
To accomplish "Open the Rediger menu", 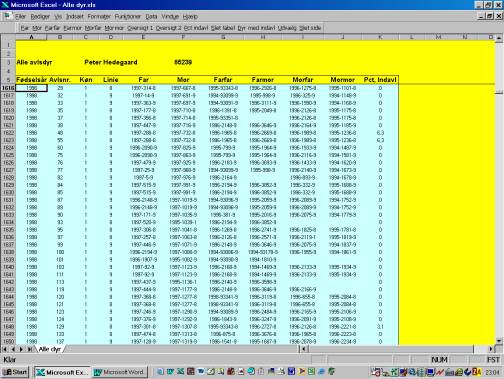I will point(40,16).
